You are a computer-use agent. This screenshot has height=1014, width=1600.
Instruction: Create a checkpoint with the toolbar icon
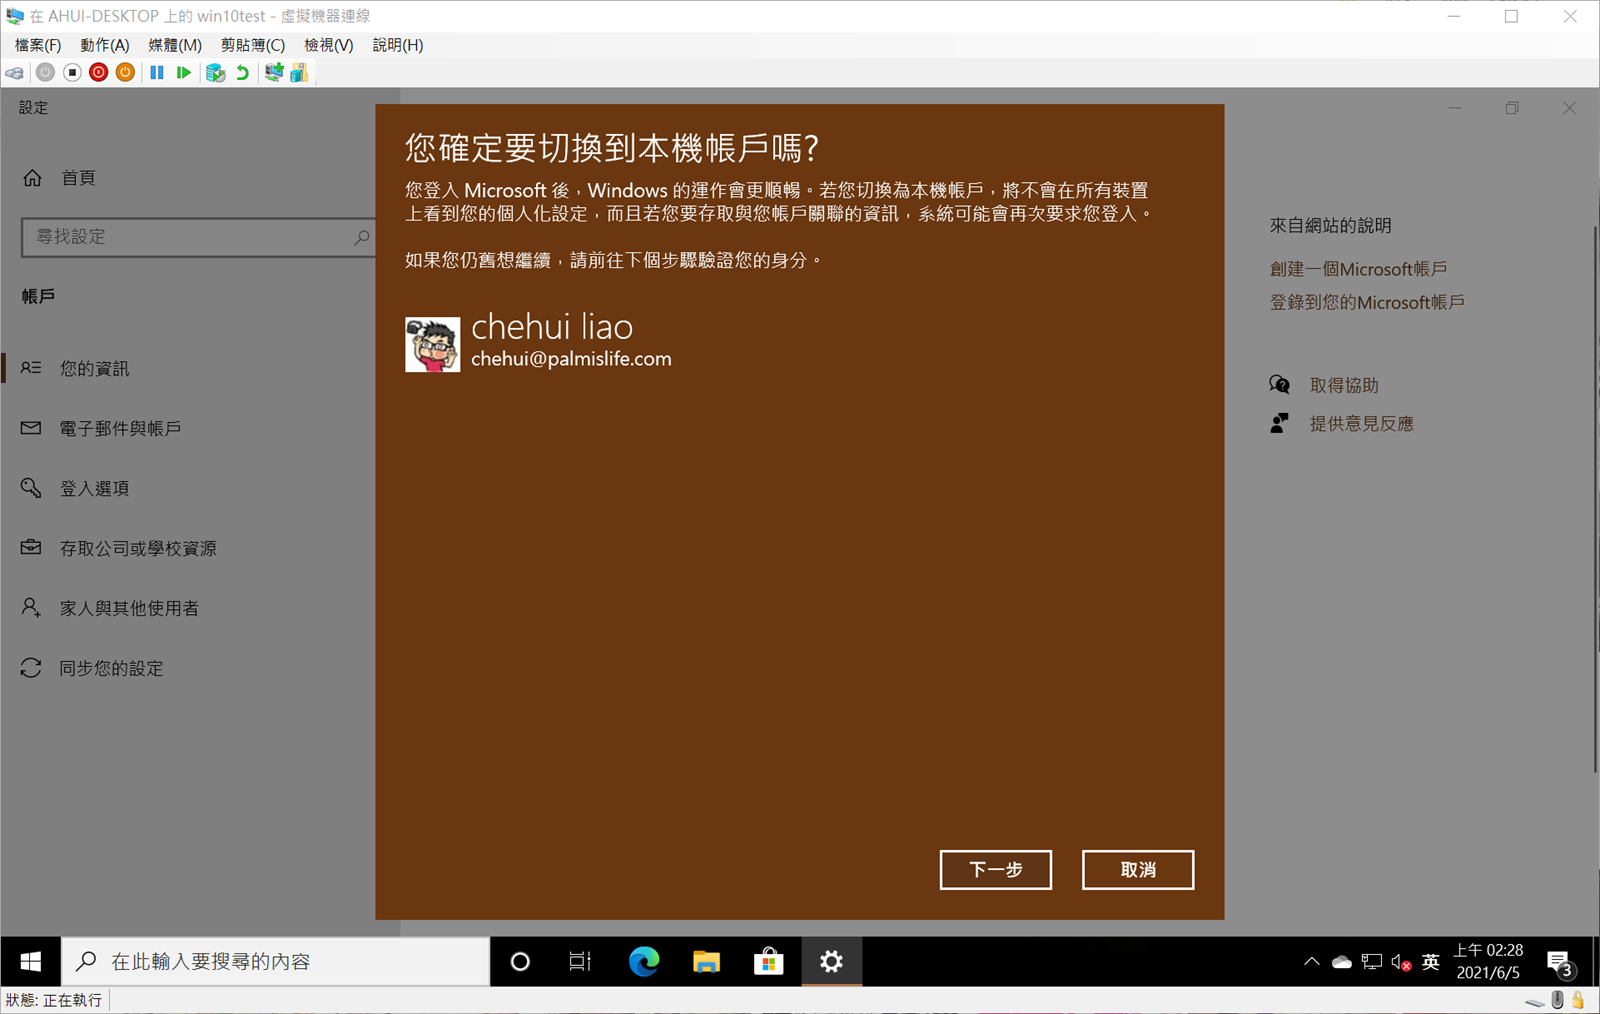215,73
